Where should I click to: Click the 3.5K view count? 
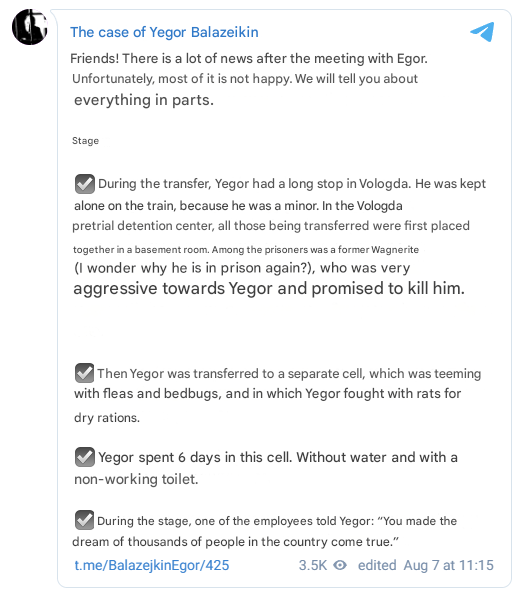pyautogui.click(x=313, y=565)
